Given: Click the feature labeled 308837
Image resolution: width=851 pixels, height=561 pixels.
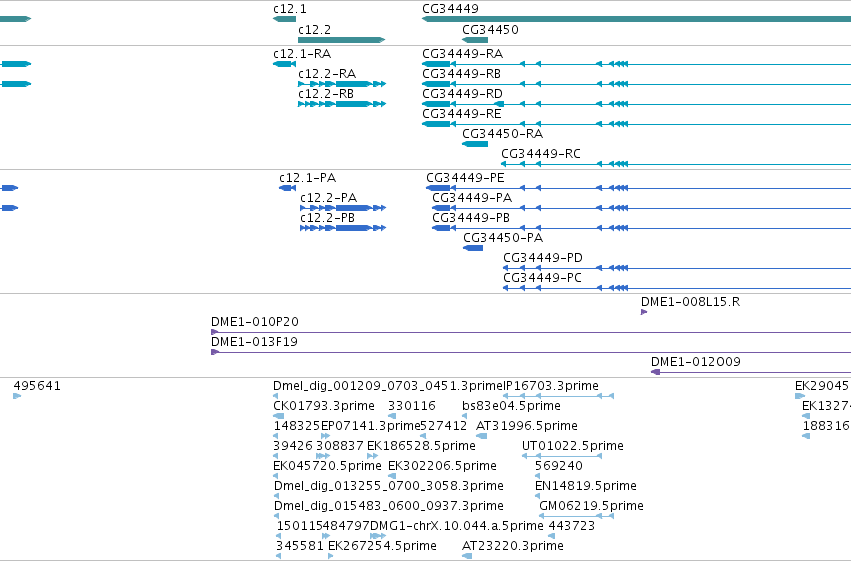Looking at the screenshot, I should coord(323,456).
